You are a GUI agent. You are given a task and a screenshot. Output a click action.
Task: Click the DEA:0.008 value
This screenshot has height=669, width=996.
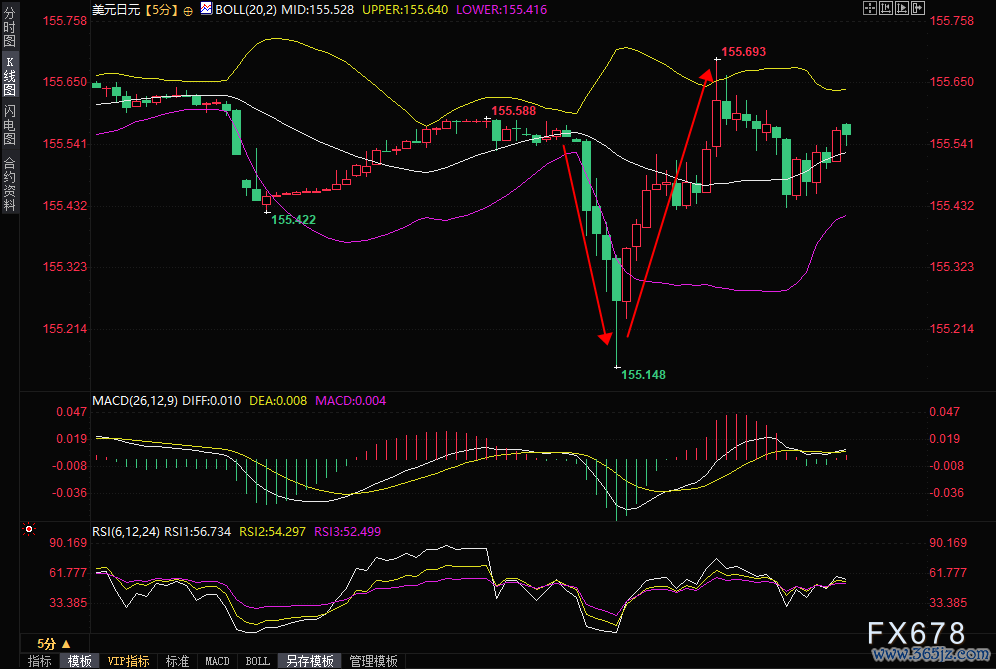coord(278,401)
